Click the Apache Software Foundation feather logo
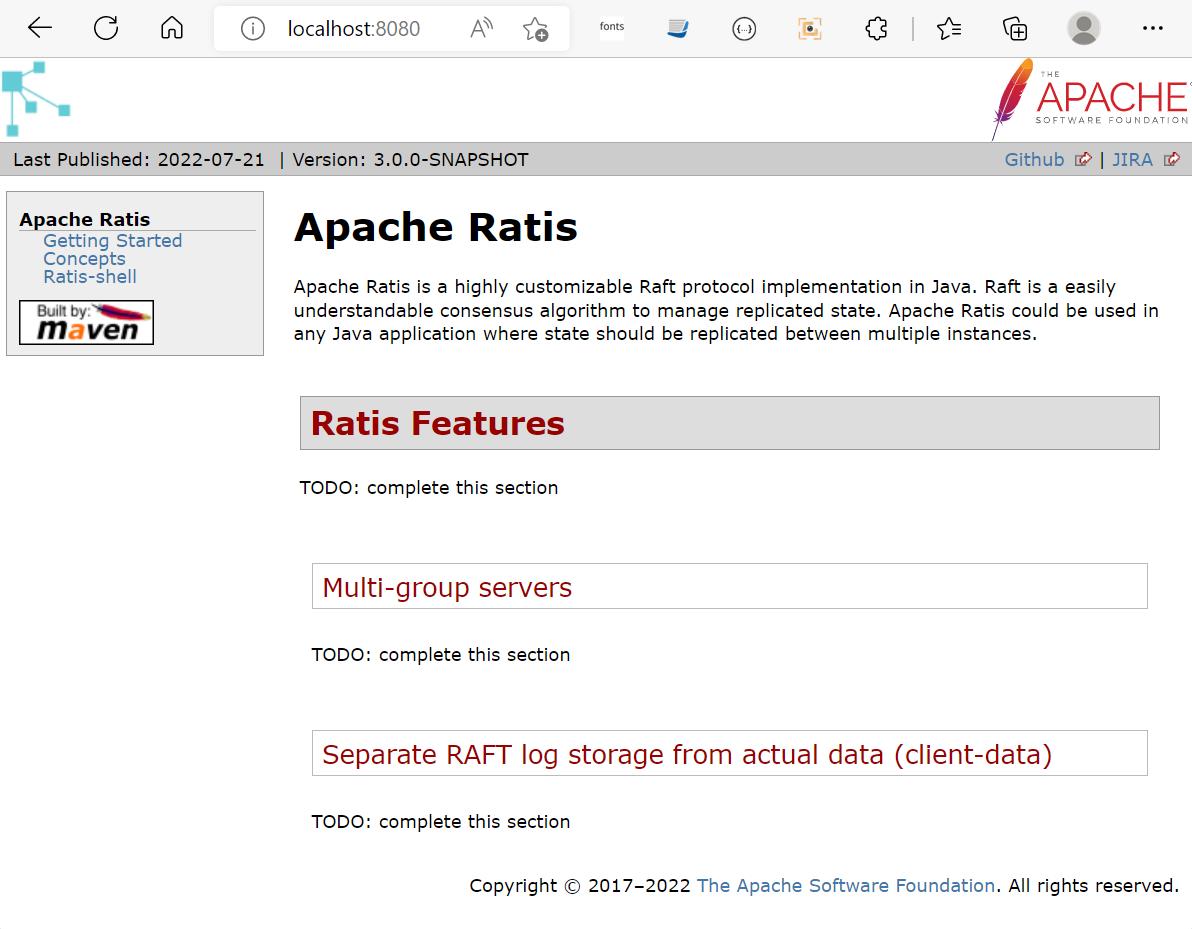Viewport: 1192px width, 929px height. click(x=1091, y=100)
